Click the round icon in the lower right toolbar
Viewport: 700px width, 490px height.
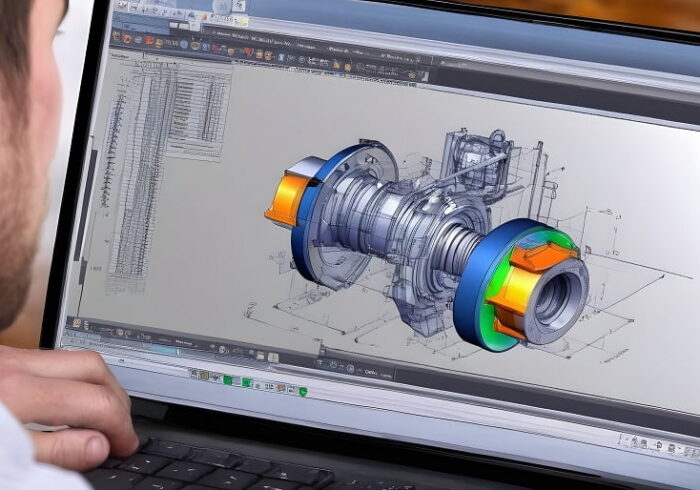pyautogui.click(x=350, y=369)
